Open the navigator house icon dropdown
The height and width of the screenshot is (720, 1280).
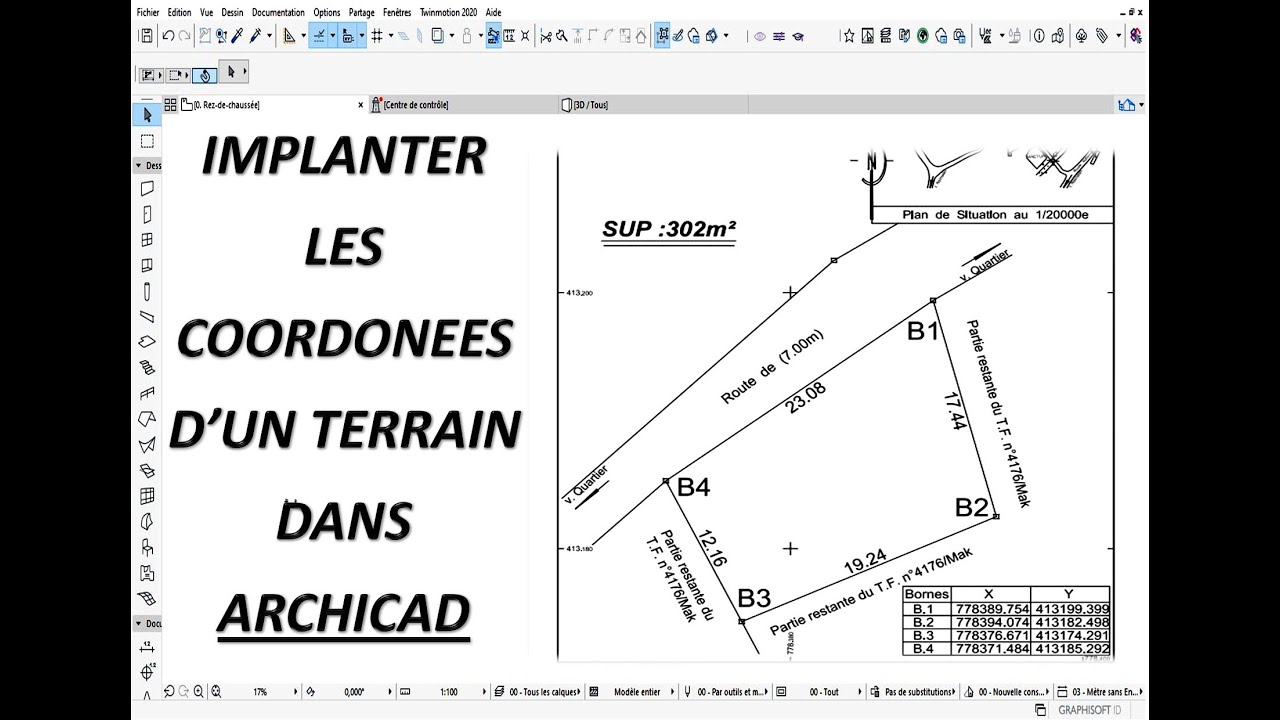pos(1142,105)
